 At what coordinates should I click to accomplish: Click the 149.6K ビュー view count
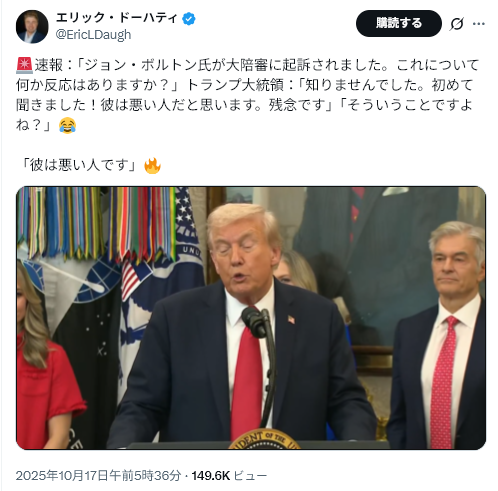(229, 475)
